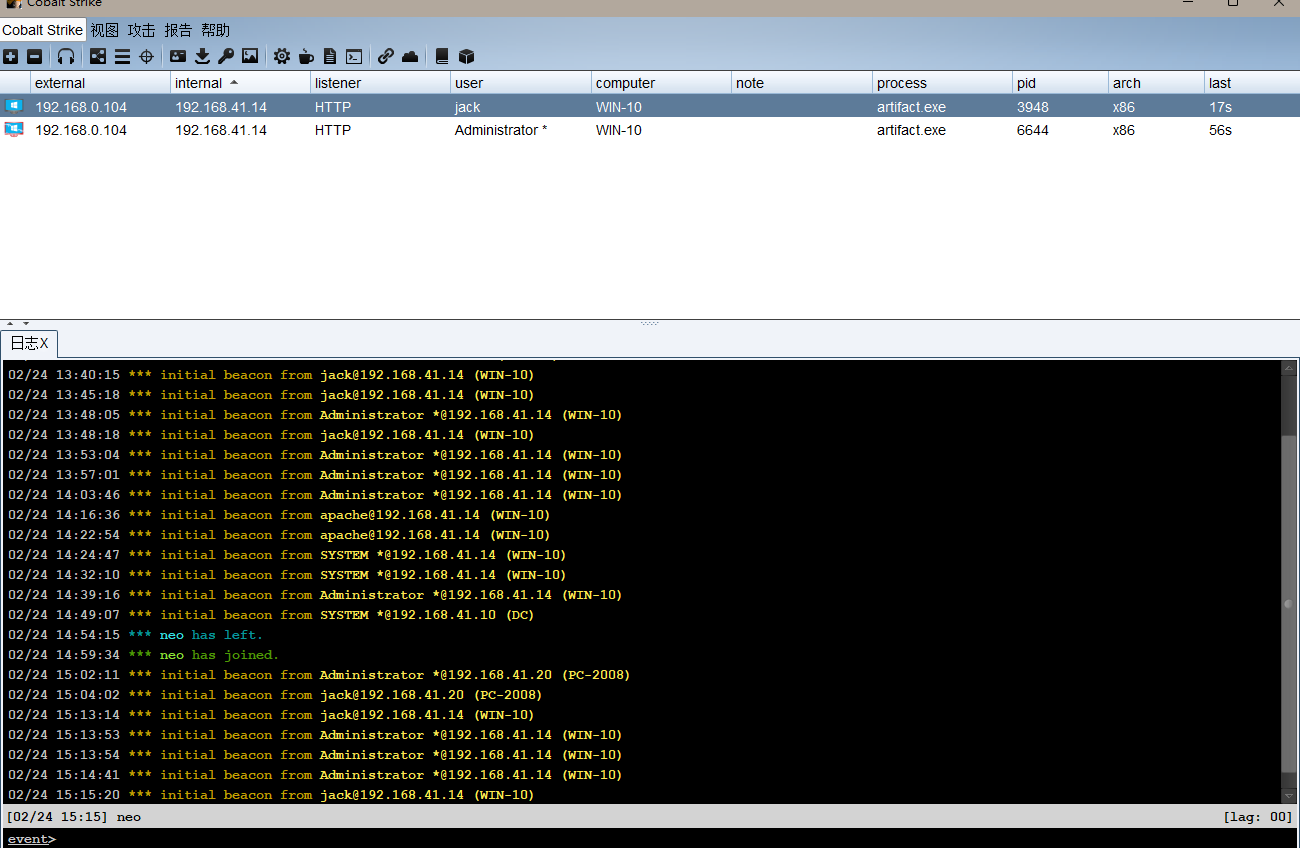The width and height of the screenshot is (1300, 848).
Task: Open About with the cube icon
Action: coord(466,57)
